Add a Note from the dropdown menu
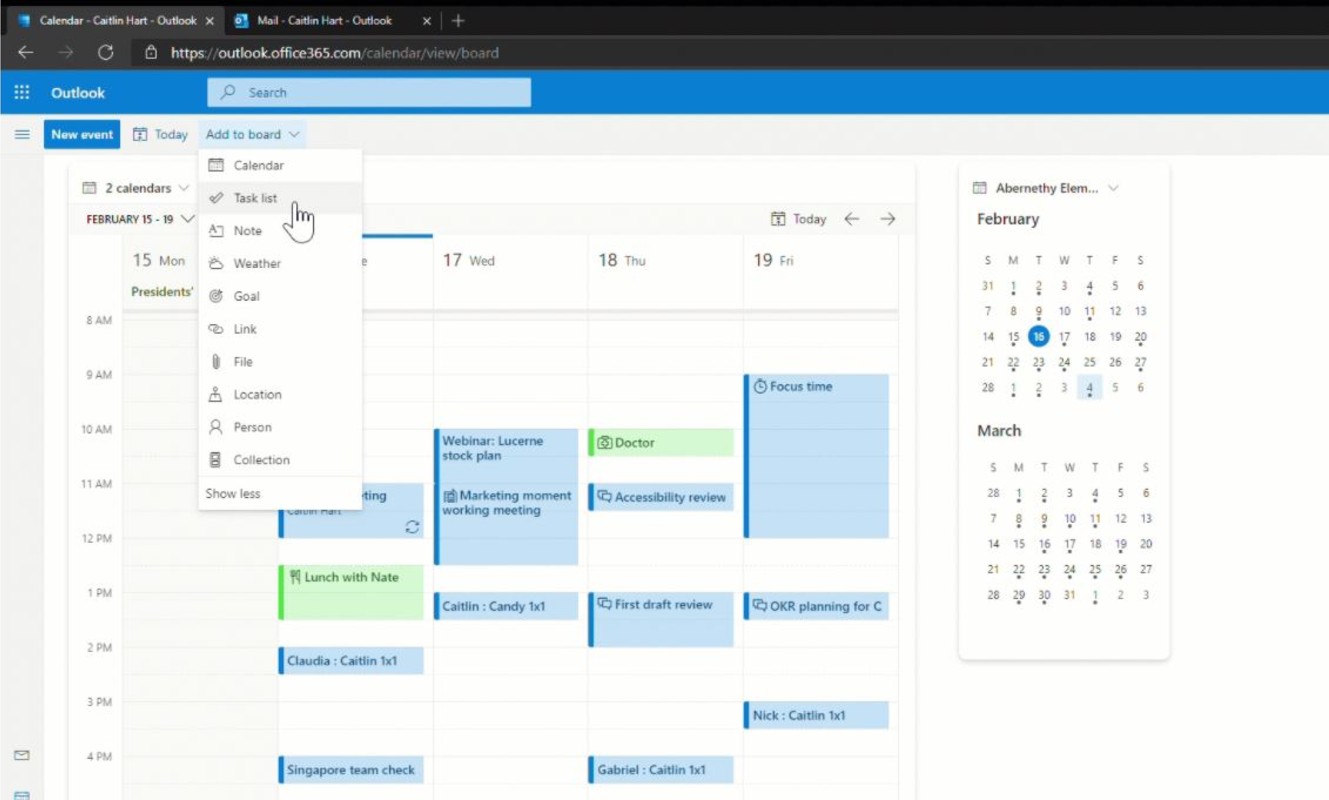Screen dimensions: 1329x800 coord(247,231)
